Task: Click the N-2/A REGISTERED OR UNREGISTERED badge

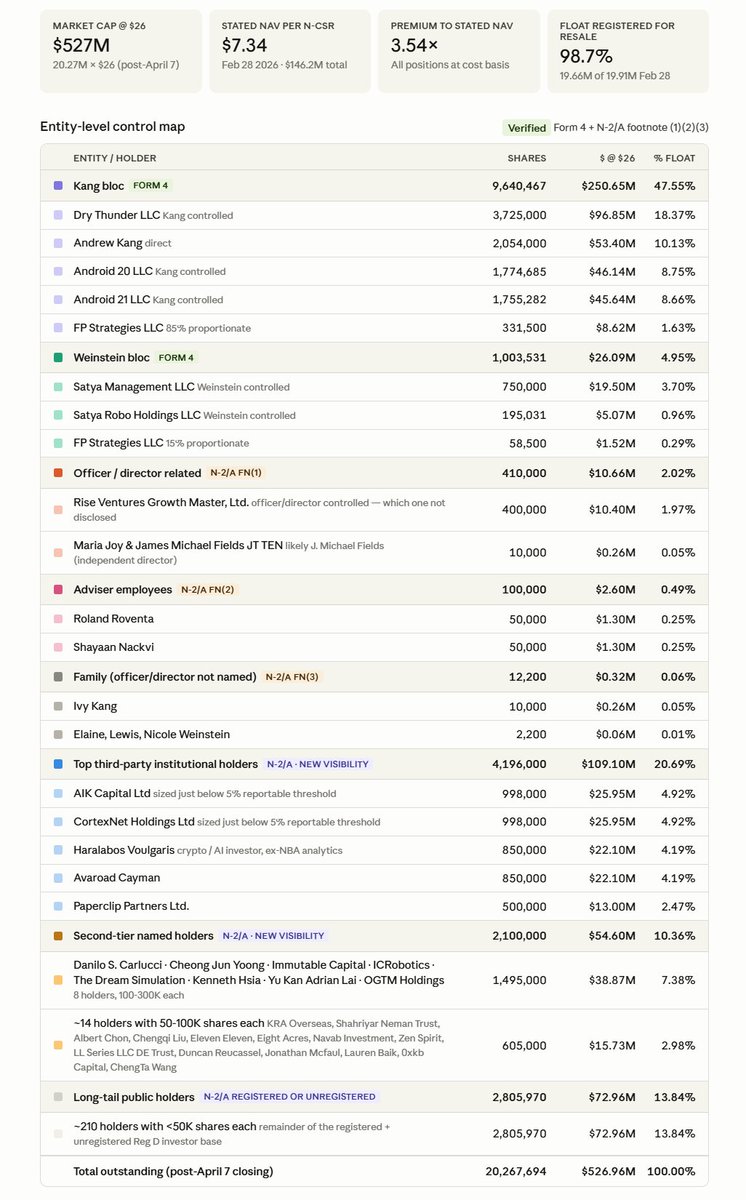Action: pyautogui.click(x=289, y=1096)
